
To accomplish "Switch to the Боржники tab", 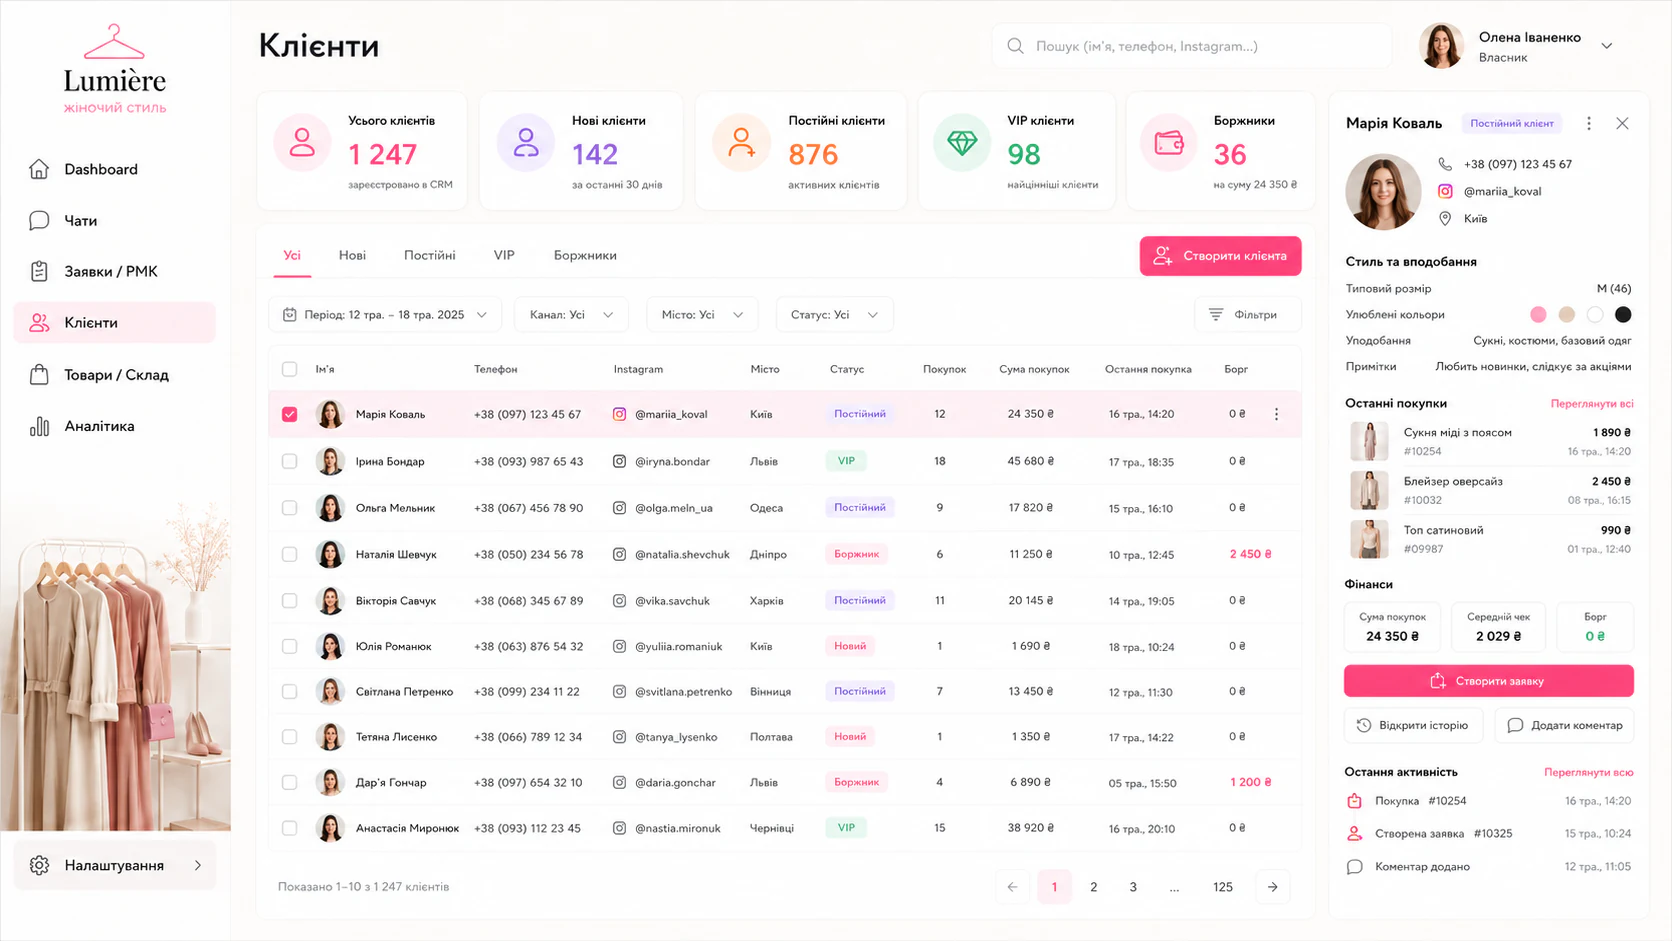I will [x=585, y=256].
